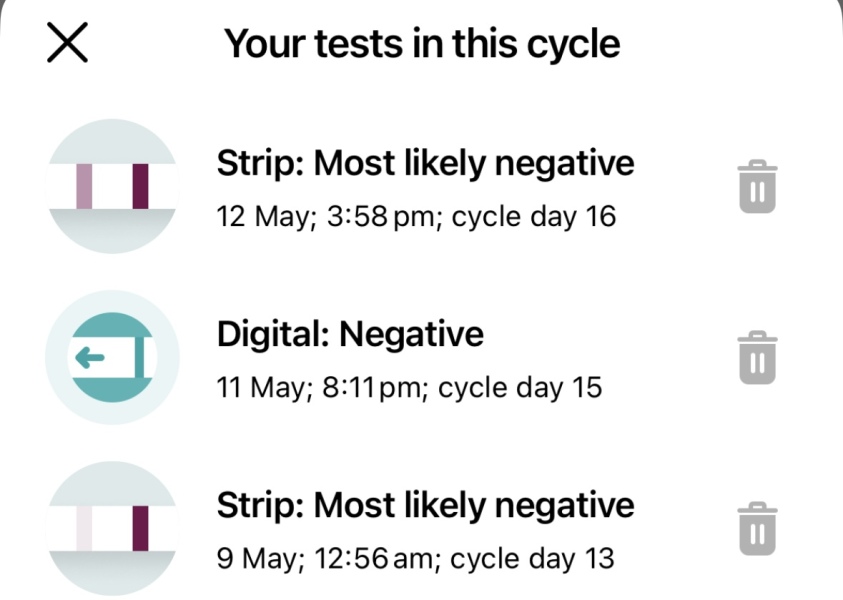Tap the digital test icon with arrow
The height and width of the screenshot is (600, 843).
[112, 357]
